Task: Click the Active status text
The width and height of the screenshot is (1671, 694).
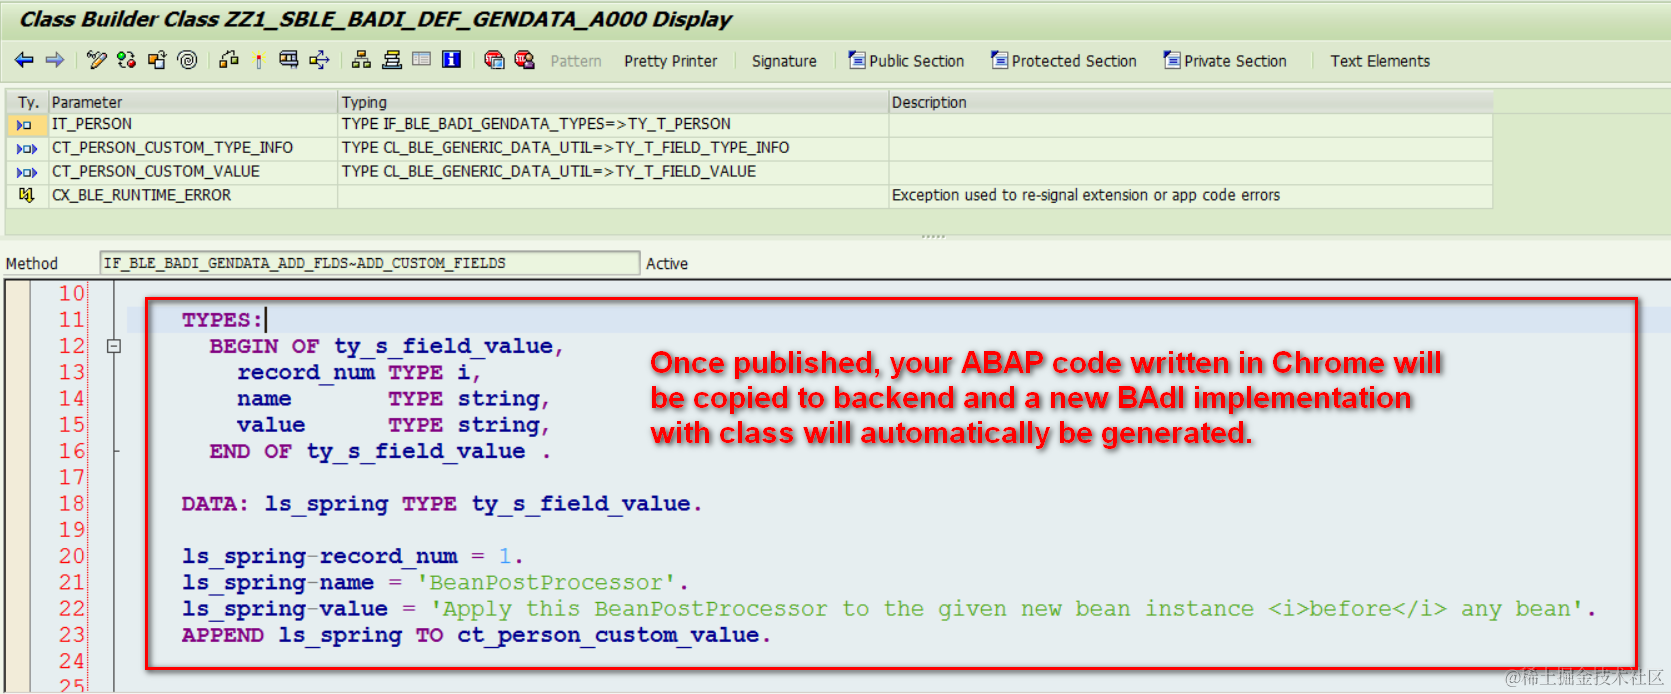Action: tap(667, 264)
